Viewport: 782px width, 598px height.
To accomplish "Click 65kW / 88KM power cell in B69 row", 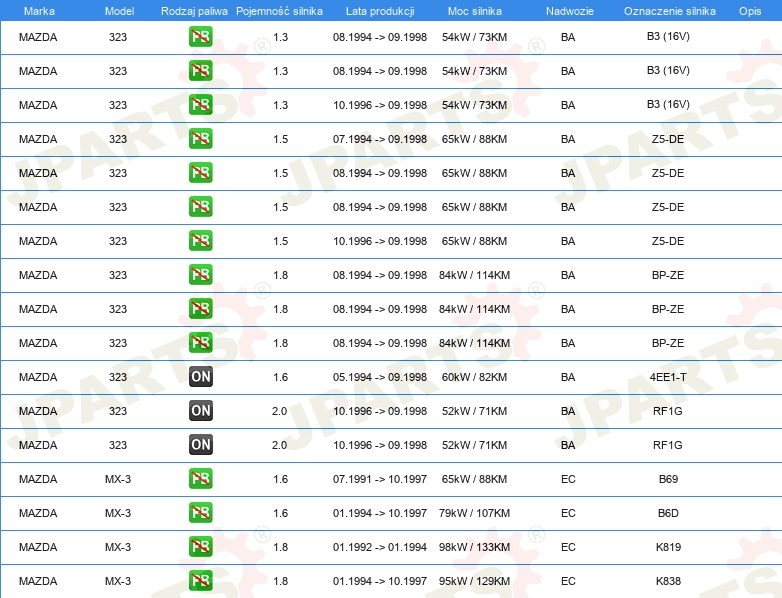I will pyautogui.click(x=474, y=479).
